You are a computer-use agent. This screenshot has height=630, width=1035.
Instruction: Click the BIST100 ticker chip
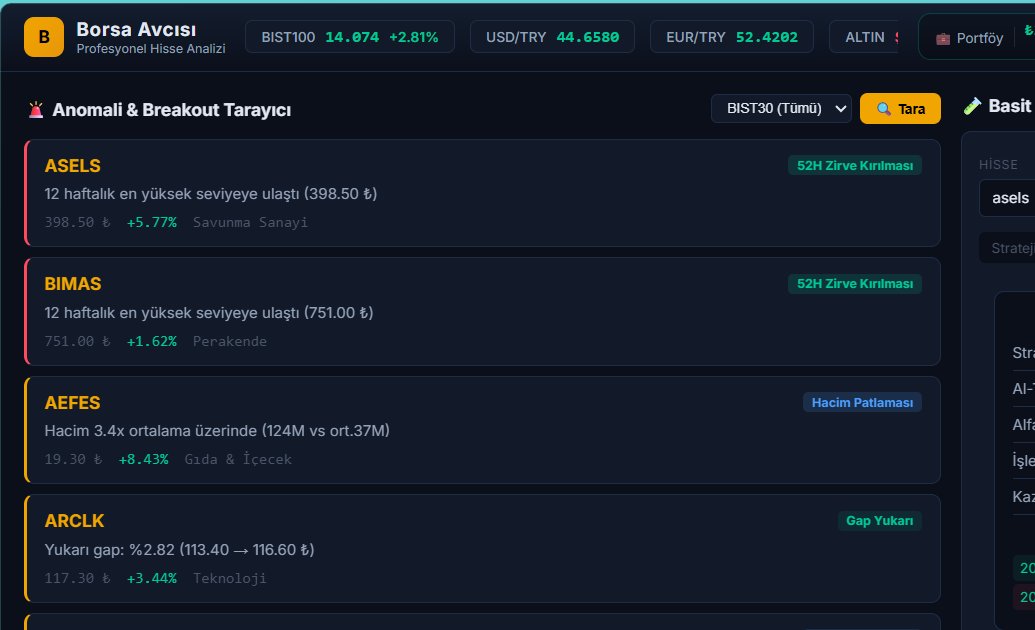point(350,37)
